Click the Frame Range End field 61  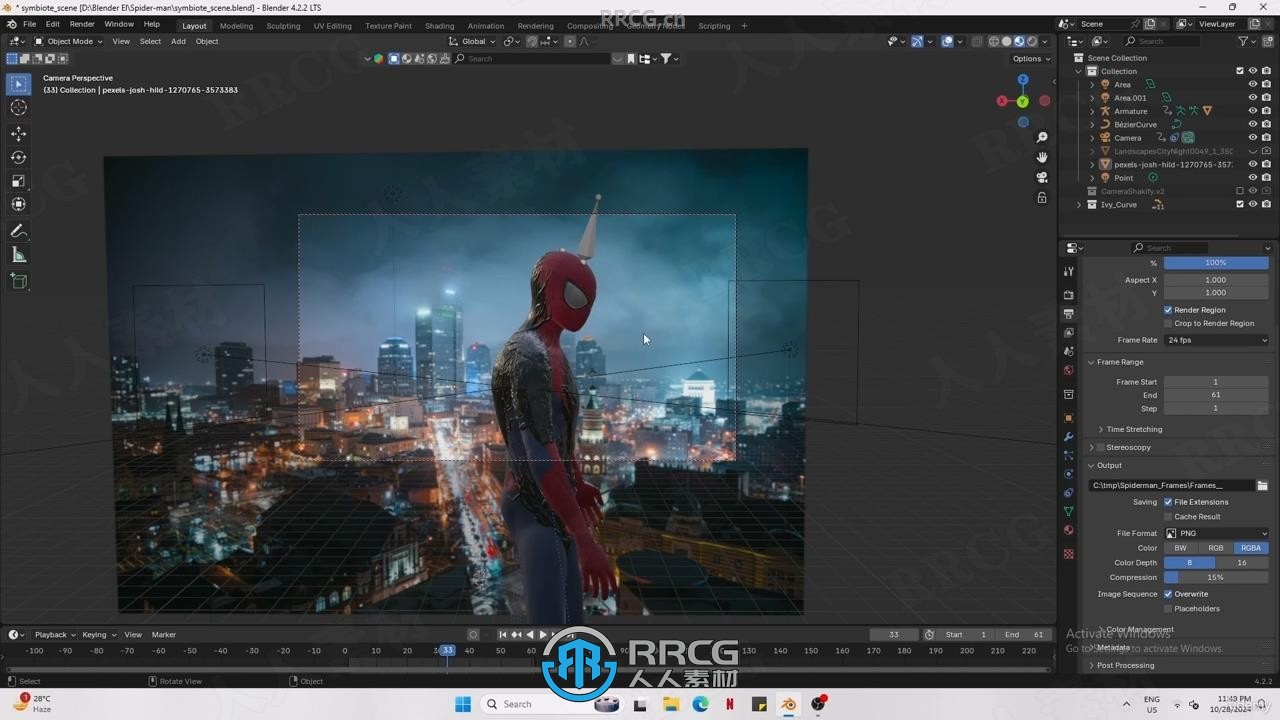point(1216,395)
